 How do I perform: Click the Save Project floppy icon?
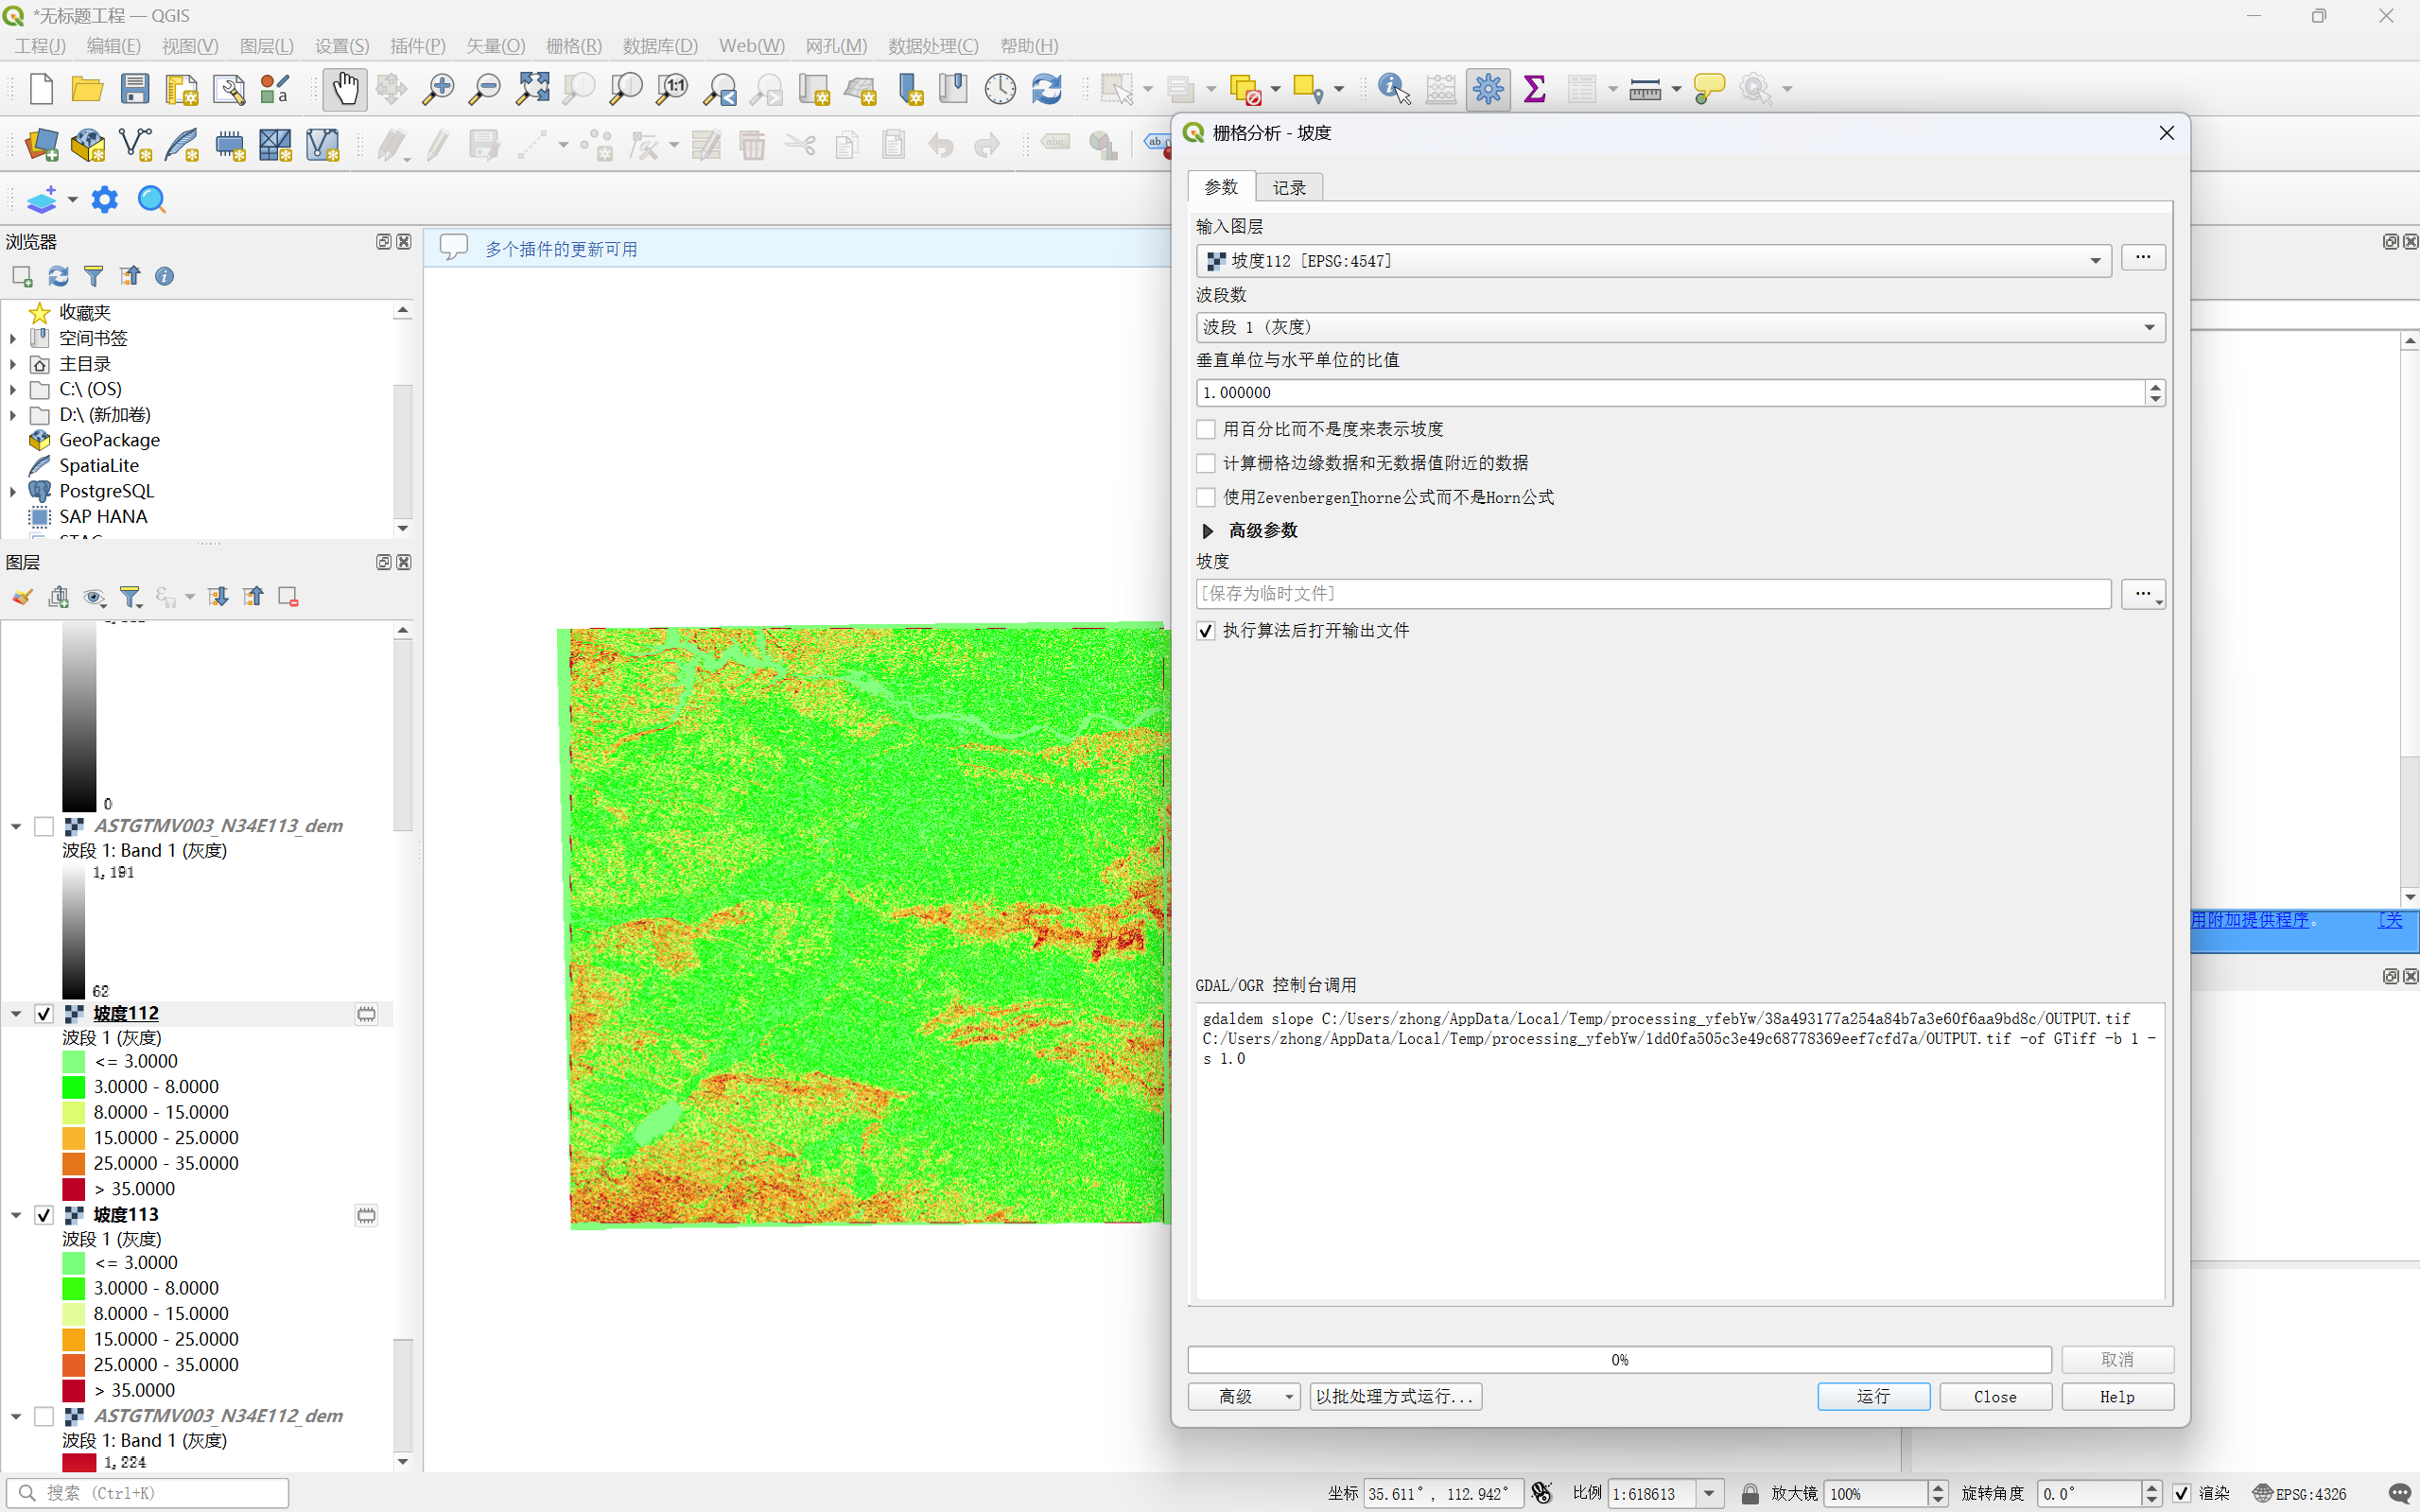[135, 89]
